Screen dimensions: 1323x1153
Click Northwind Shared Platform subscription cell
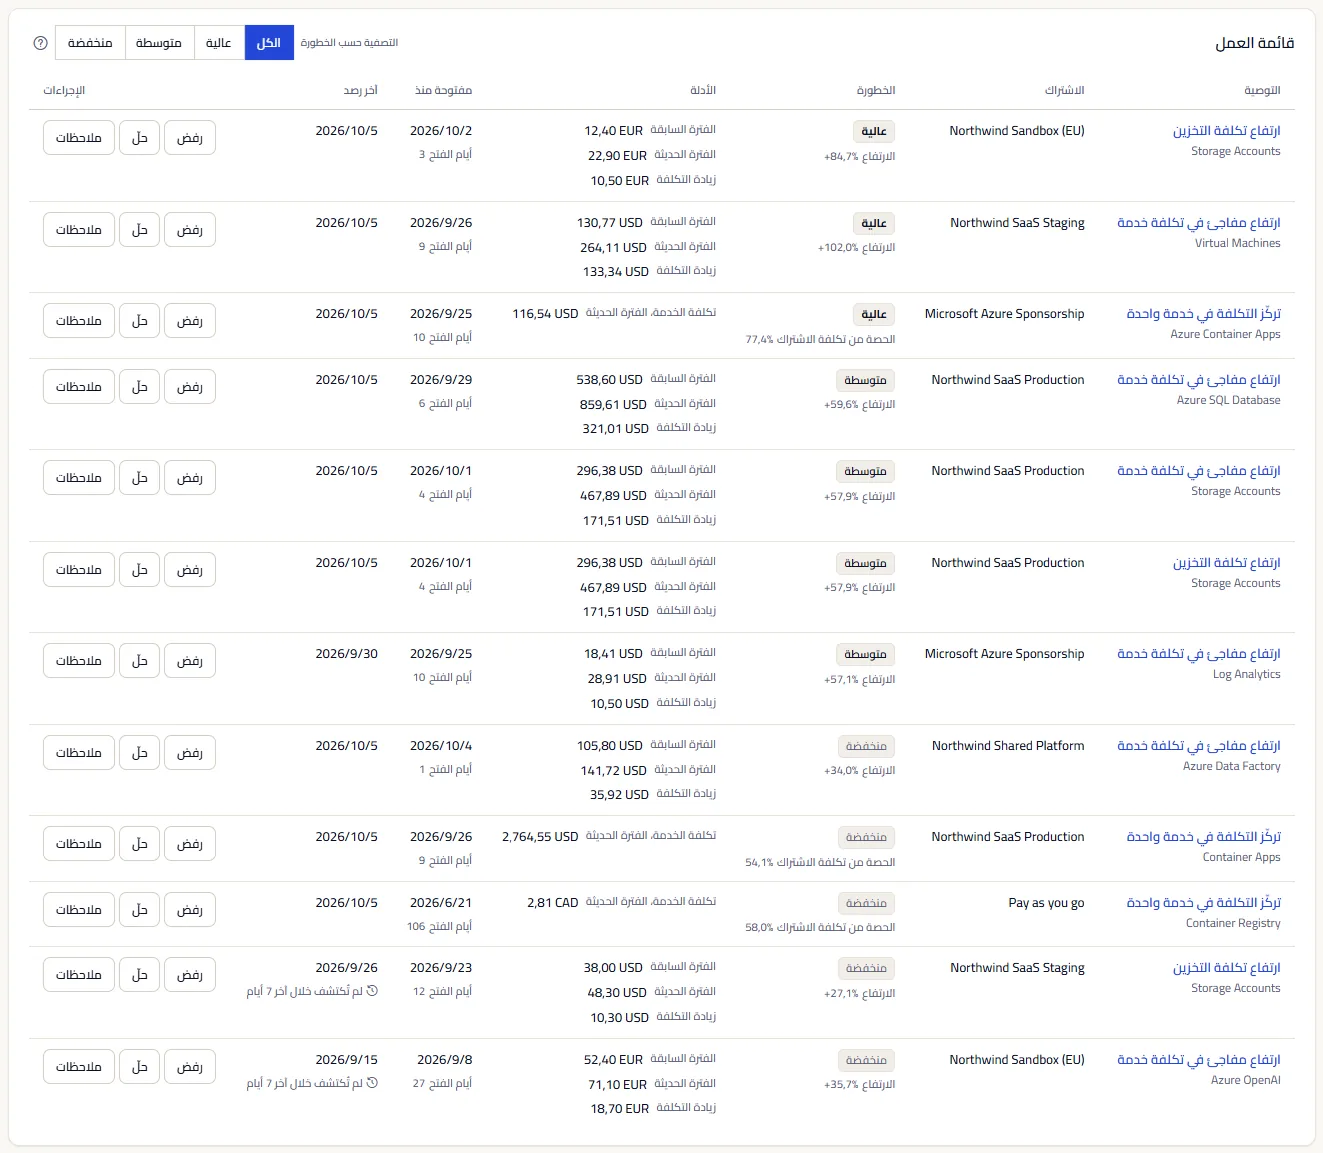[x=1008, y=746]
